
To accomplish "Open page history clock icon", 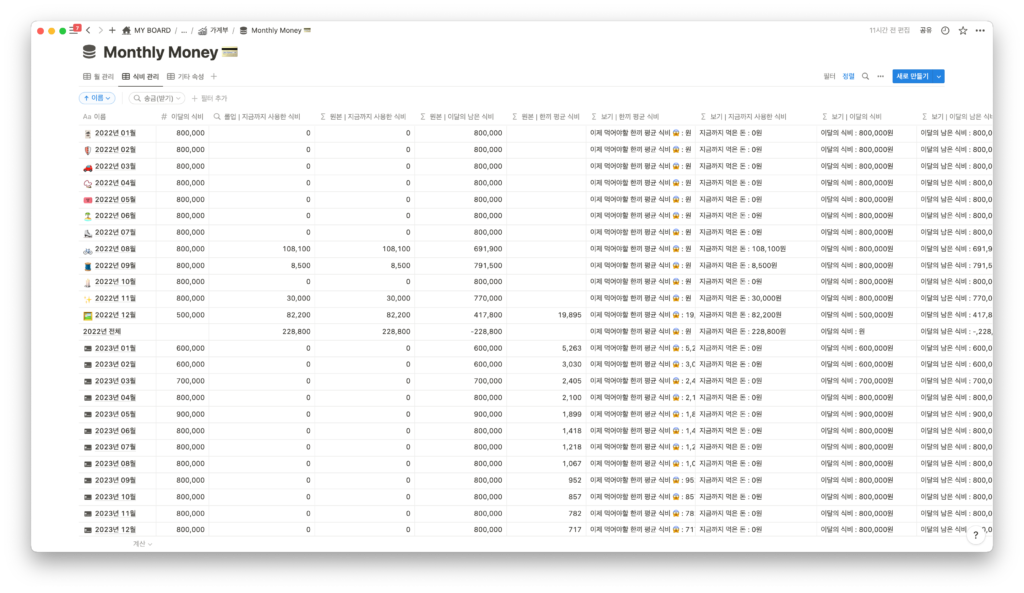I will 945,31.
